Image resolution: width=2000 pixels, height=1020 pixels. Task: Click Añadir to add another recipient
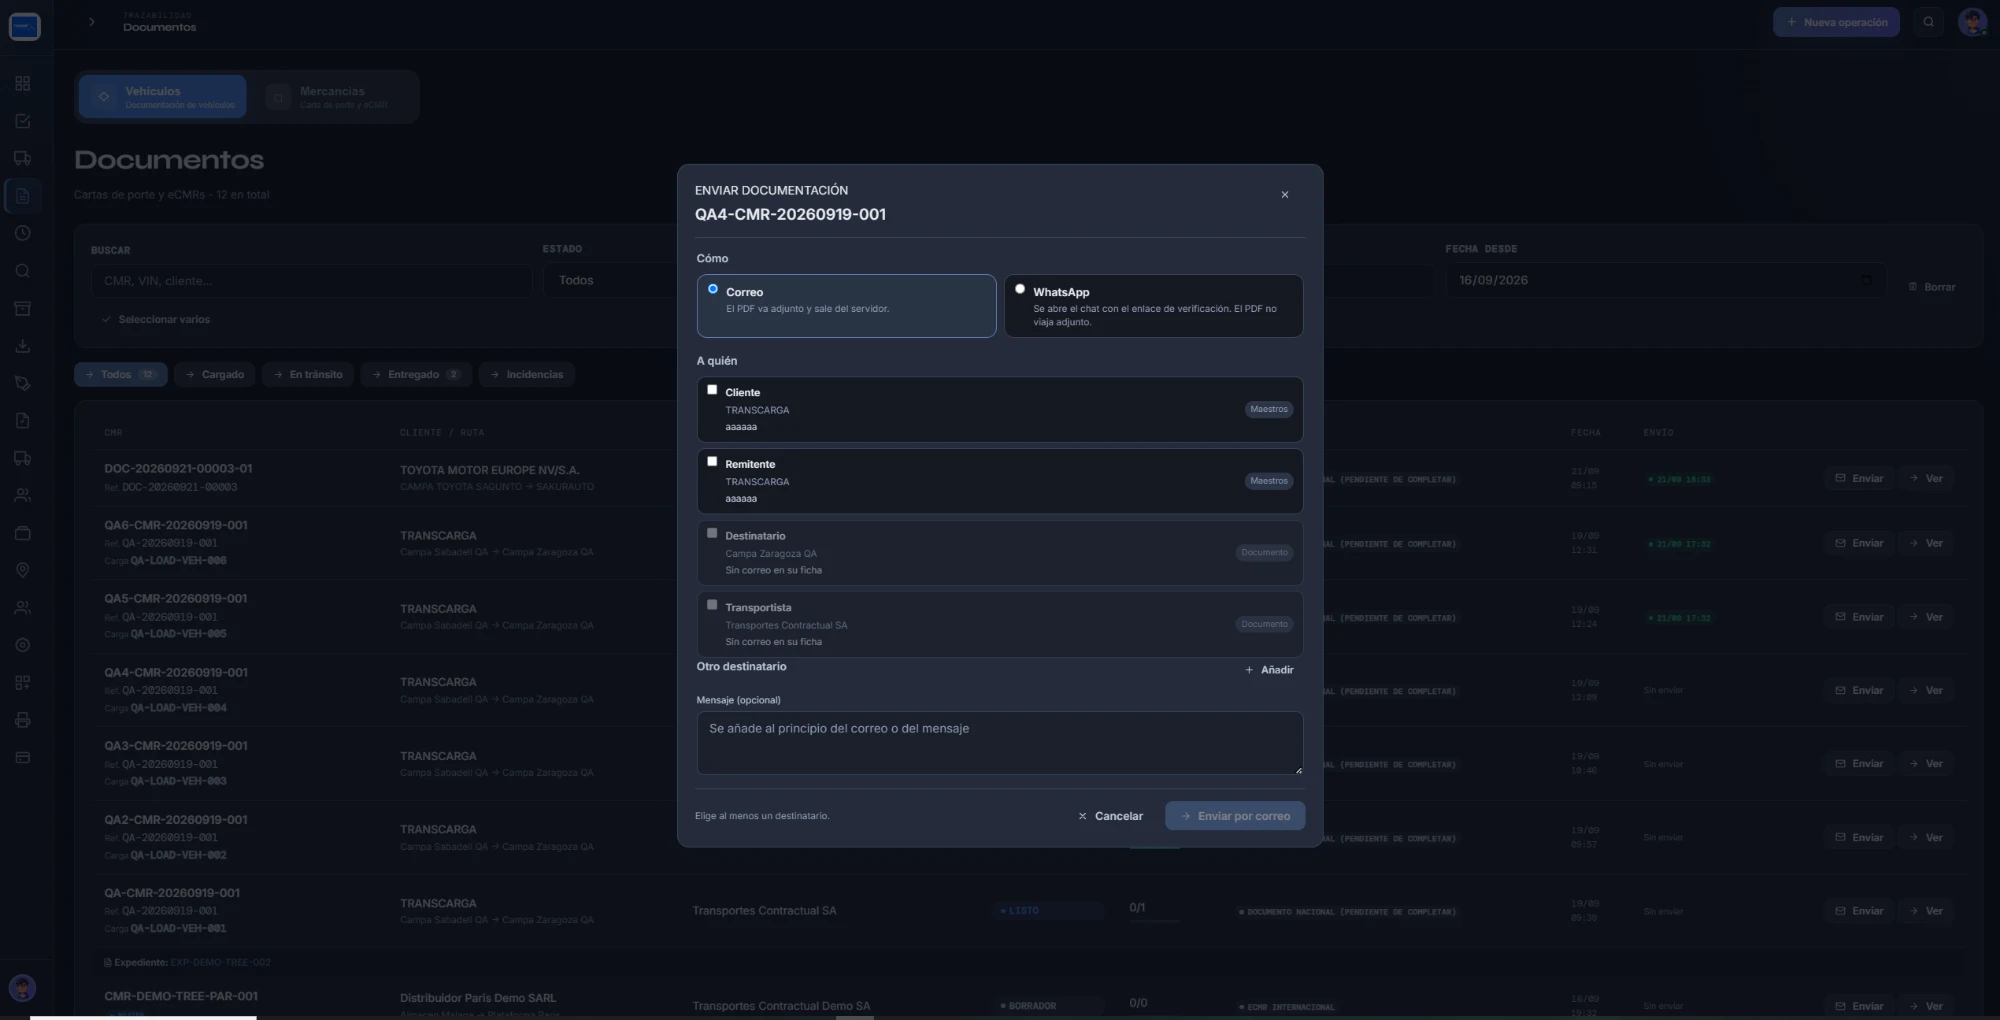pos(1270,670)
